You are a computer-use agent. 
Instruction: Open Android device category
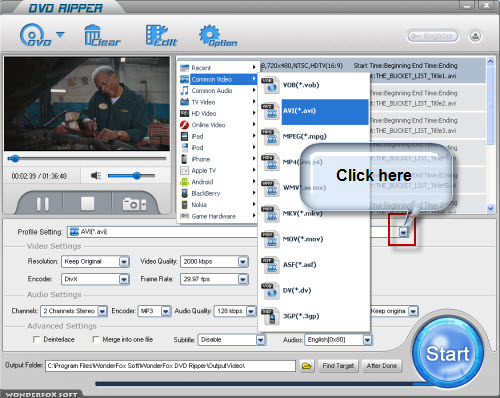click(x=218, y=182)
